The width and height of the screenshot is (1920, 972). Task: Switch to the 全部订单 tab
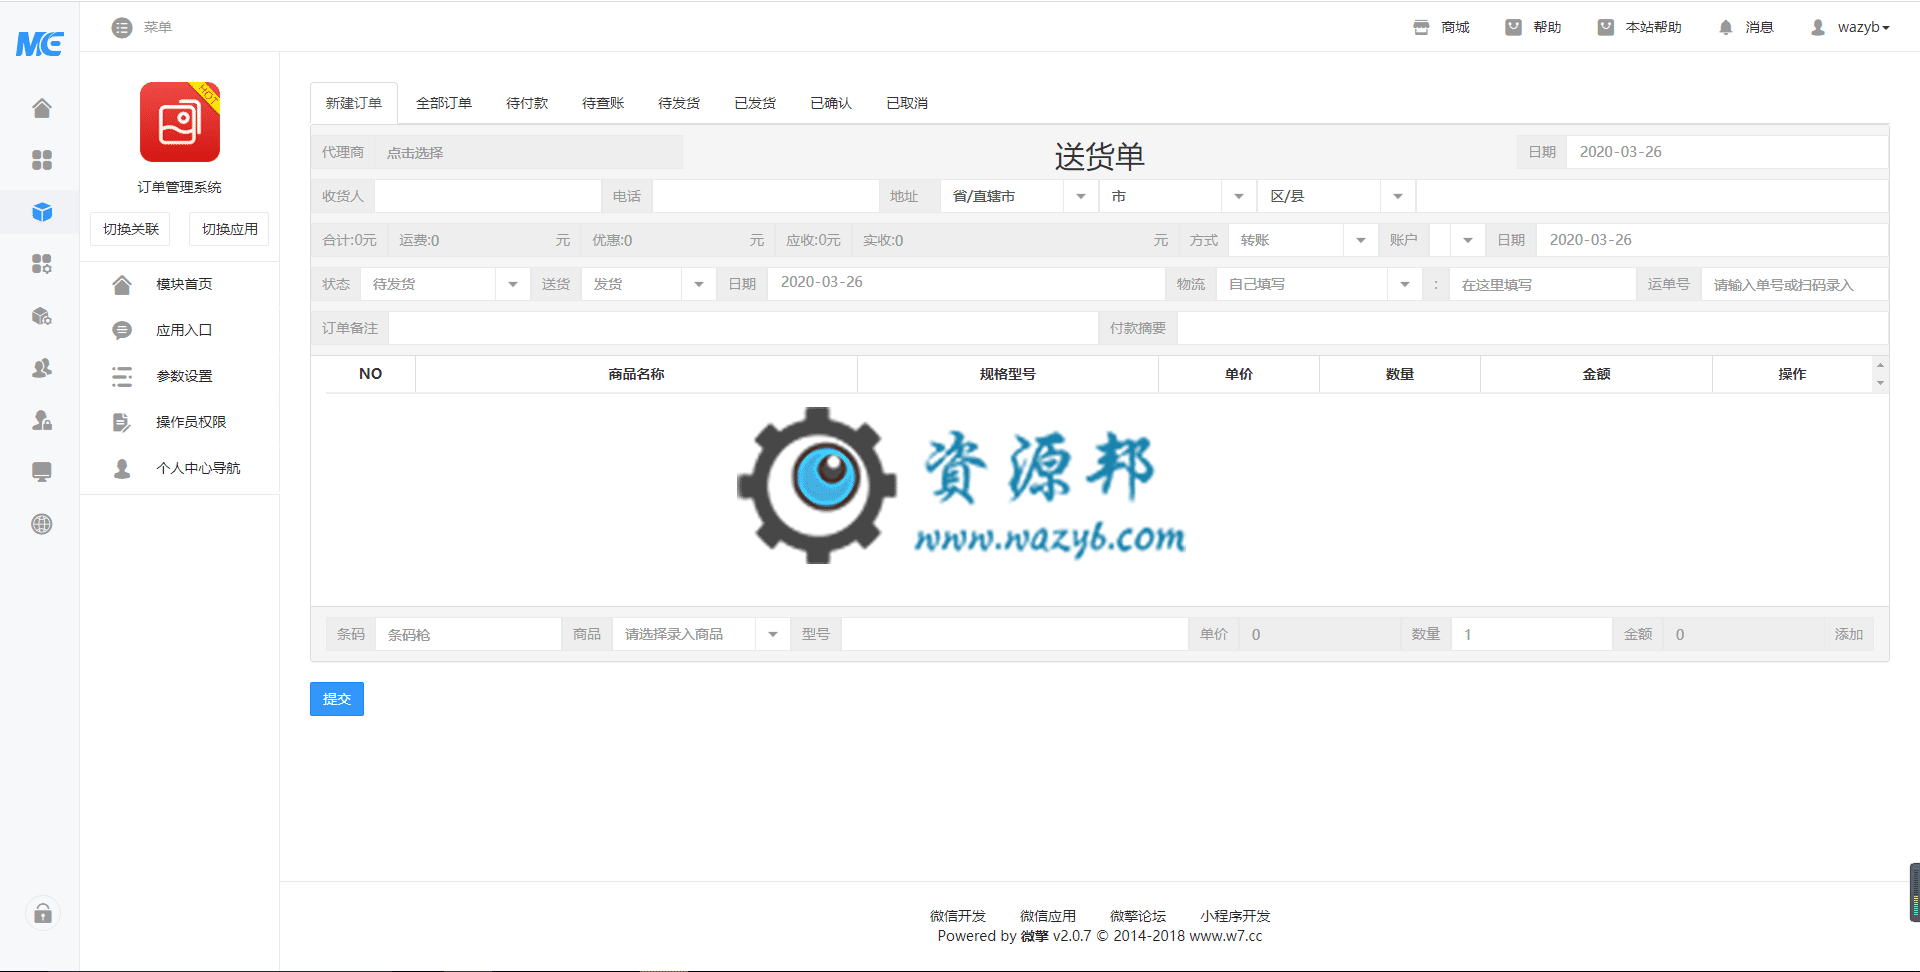pyautogui.click(x=444, y=103)
